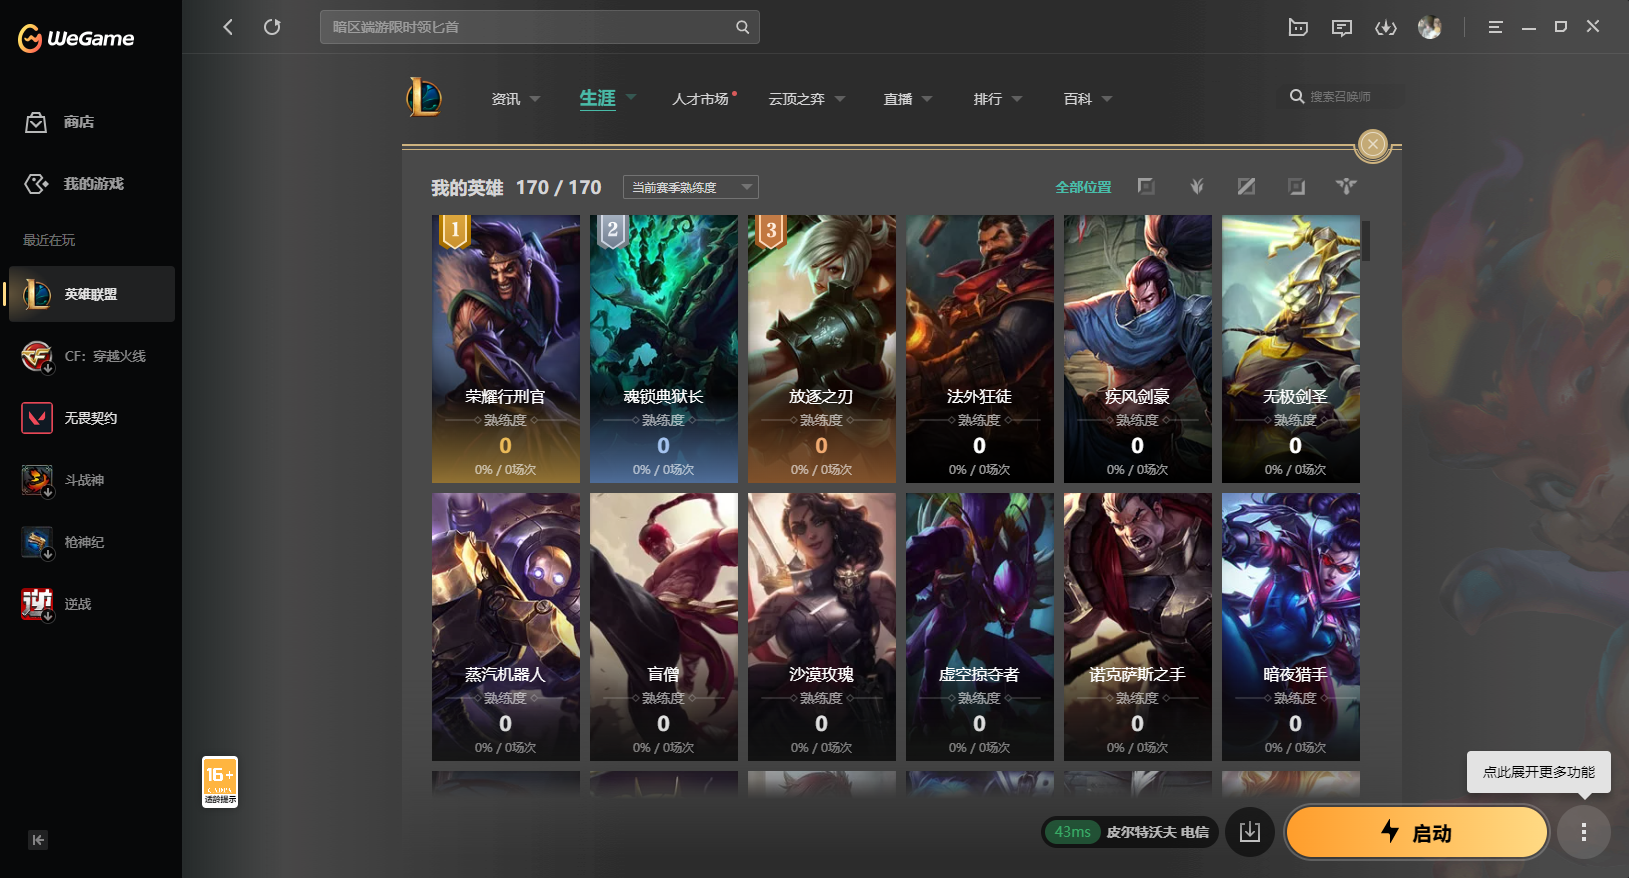Viewport: 1629px width, 878px height.
Task: Select 无畏契约 game icon
Action: tap(37, 418)
